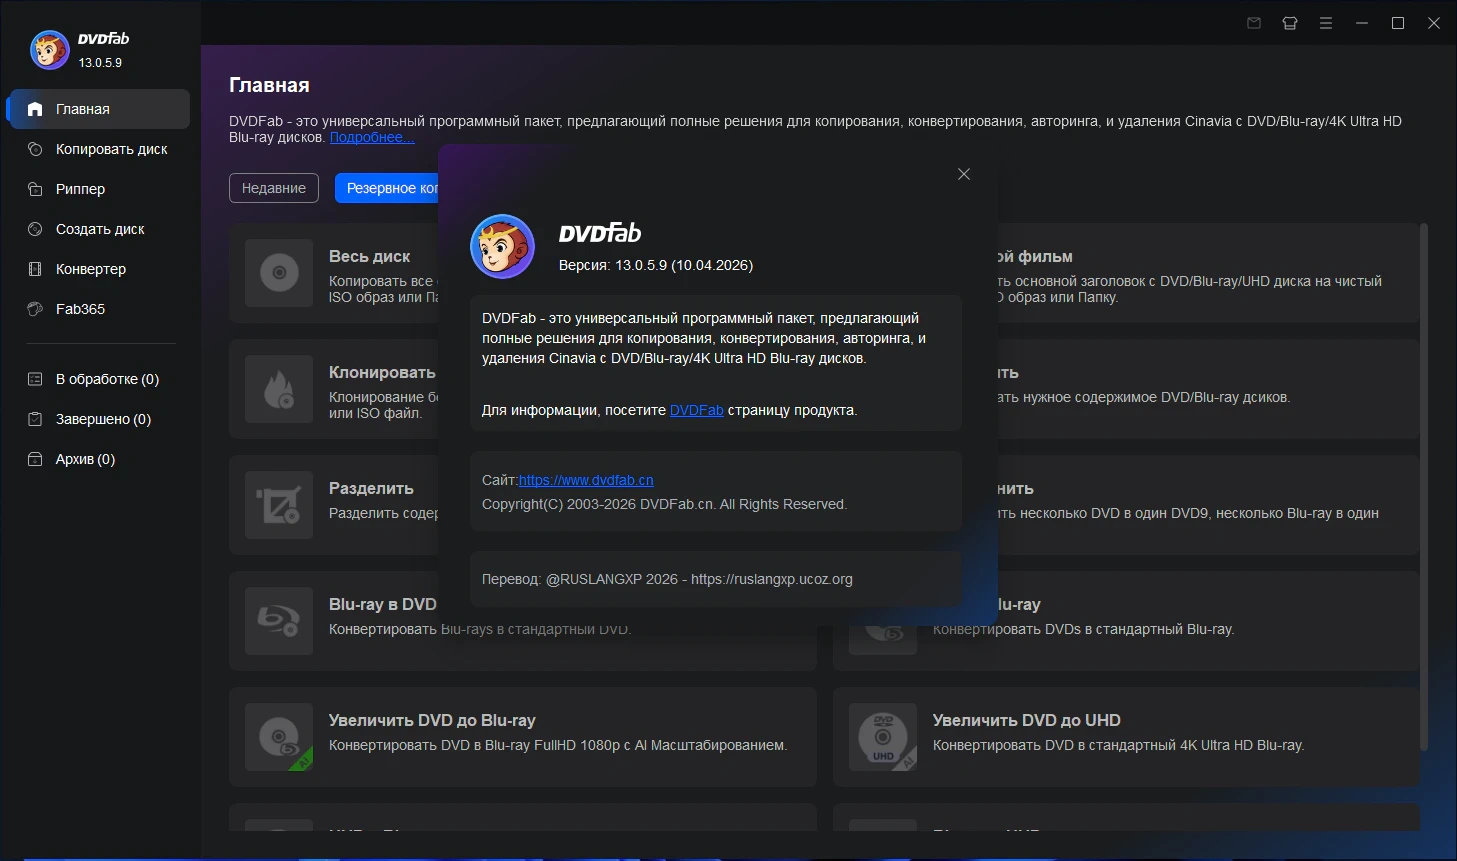This screenshot has height=861, width=1457.
Task: Choose the Увеличить DVD до Blu-ray card
Action: (523, 737)
